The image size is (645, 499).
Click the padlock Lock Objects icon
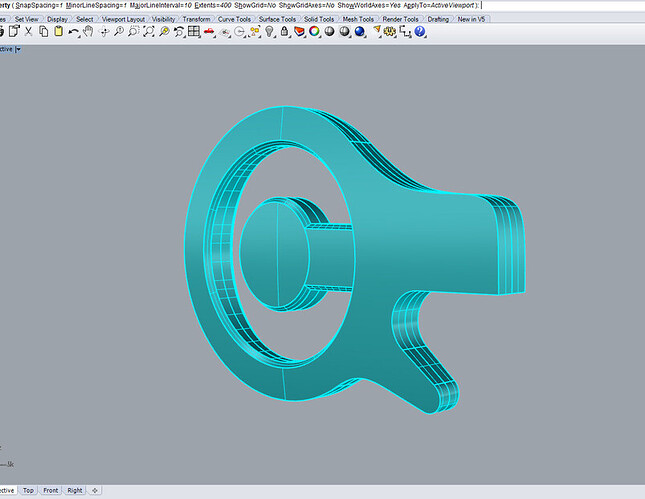click(x=285, y=32)
